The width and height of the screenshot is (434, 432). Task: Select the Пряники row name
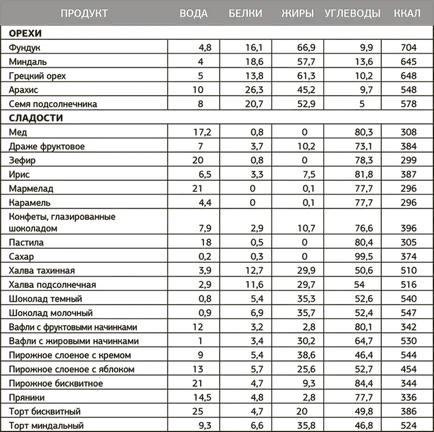[26, 398]
